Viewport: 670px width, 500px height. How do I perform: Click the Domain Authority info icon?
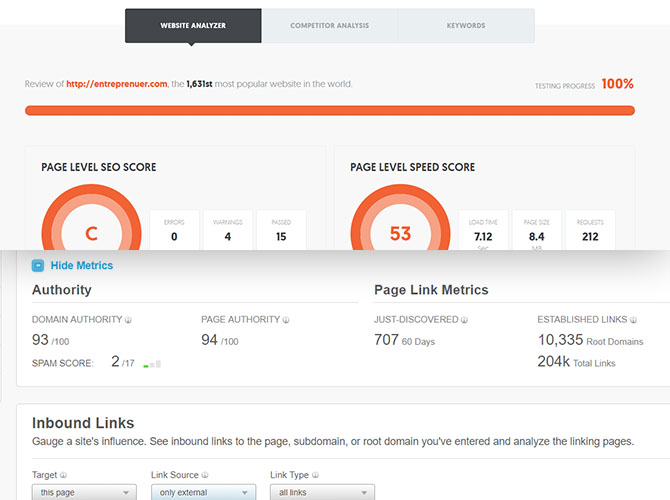pos(128,320)
